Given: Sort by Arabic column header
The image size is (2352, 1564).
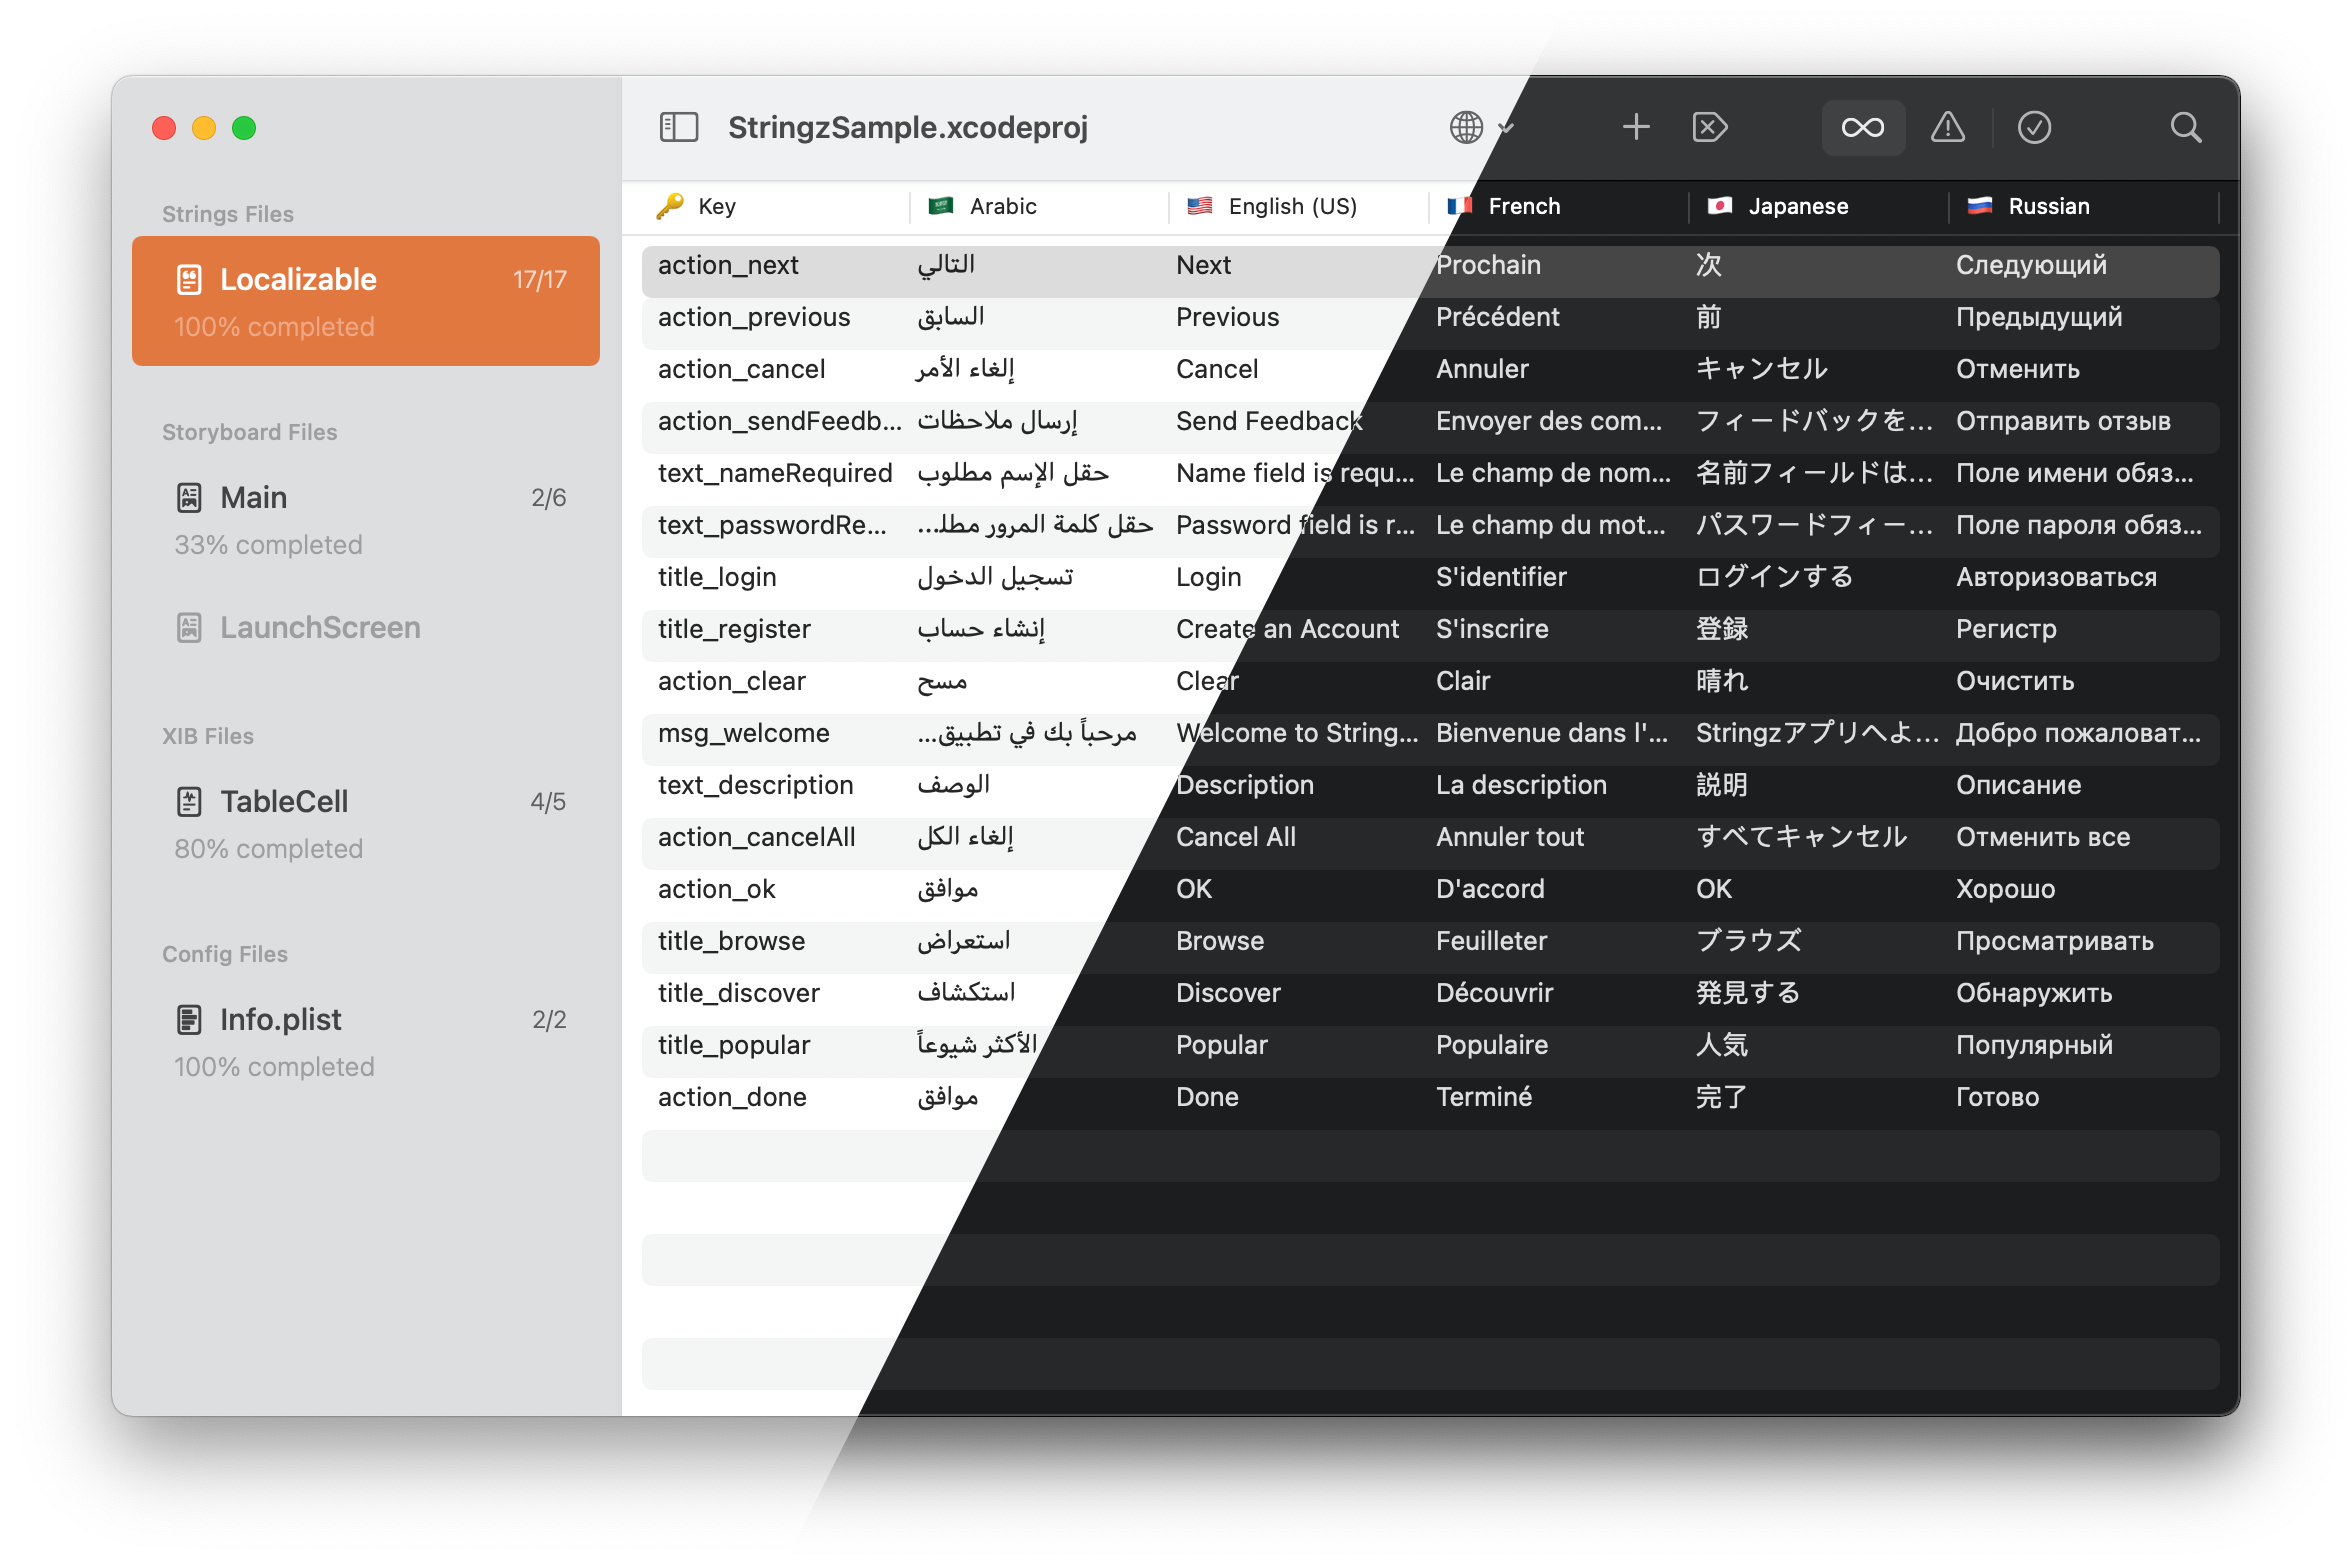Looking at the screenshot, I should coord(1003,206).
